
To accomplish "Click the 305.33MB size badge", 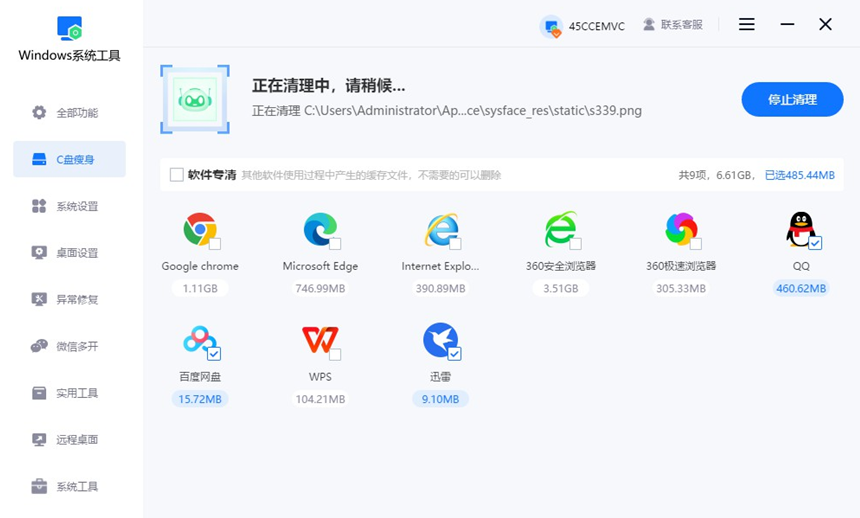I will point(681,288).
